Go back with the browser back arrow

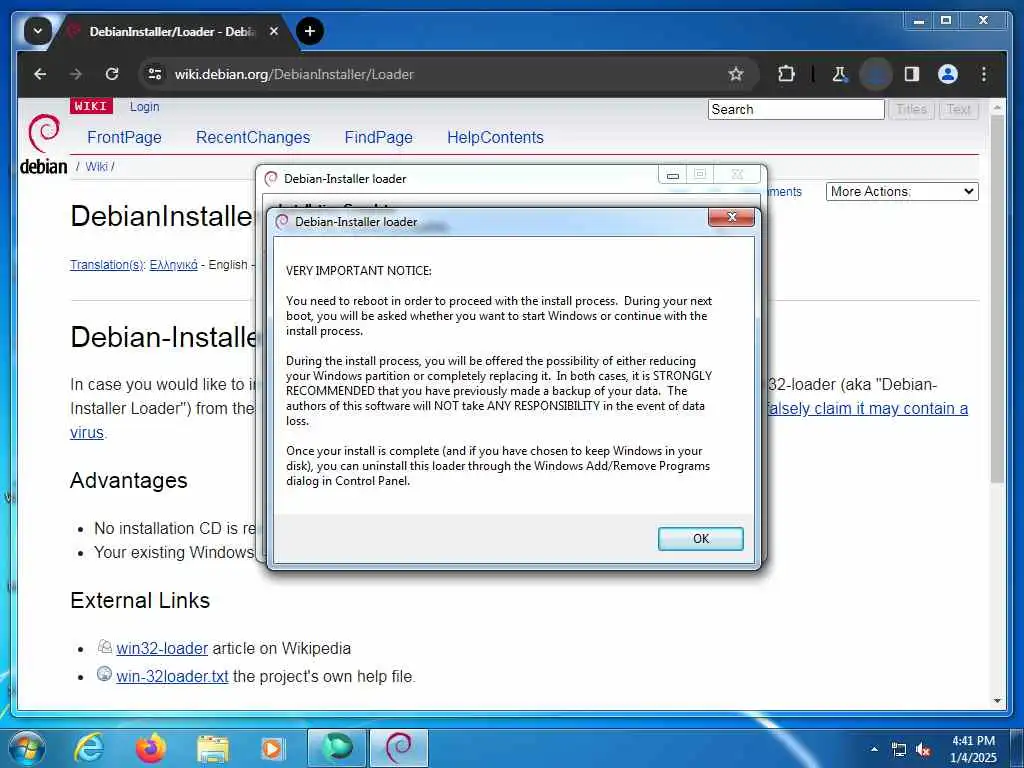click(x=40, y=74)
